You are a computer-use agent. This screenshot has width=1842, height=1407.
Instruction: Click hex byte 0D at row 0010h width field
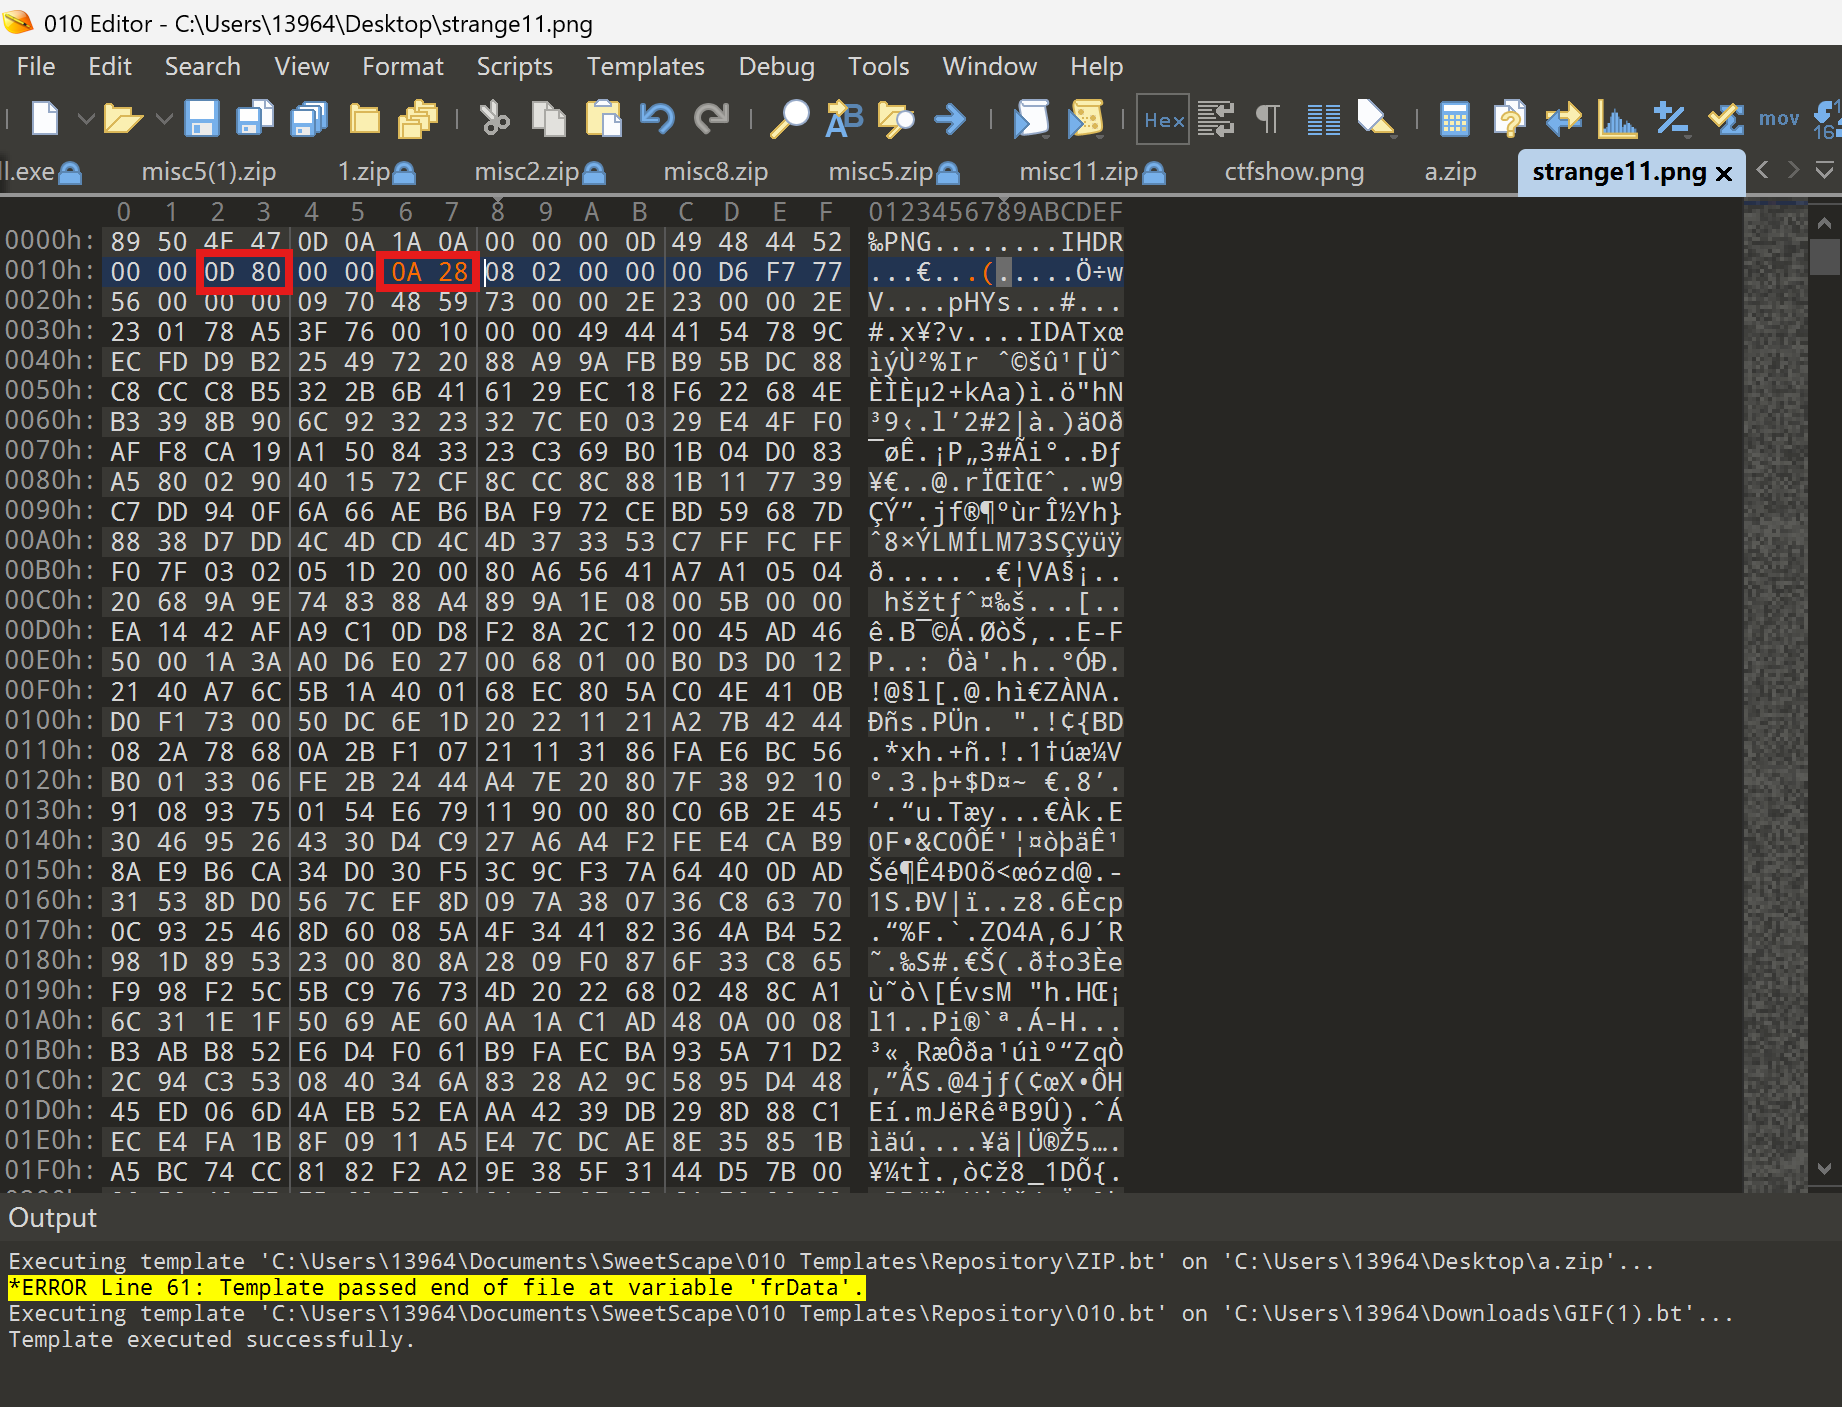[219, 272]
